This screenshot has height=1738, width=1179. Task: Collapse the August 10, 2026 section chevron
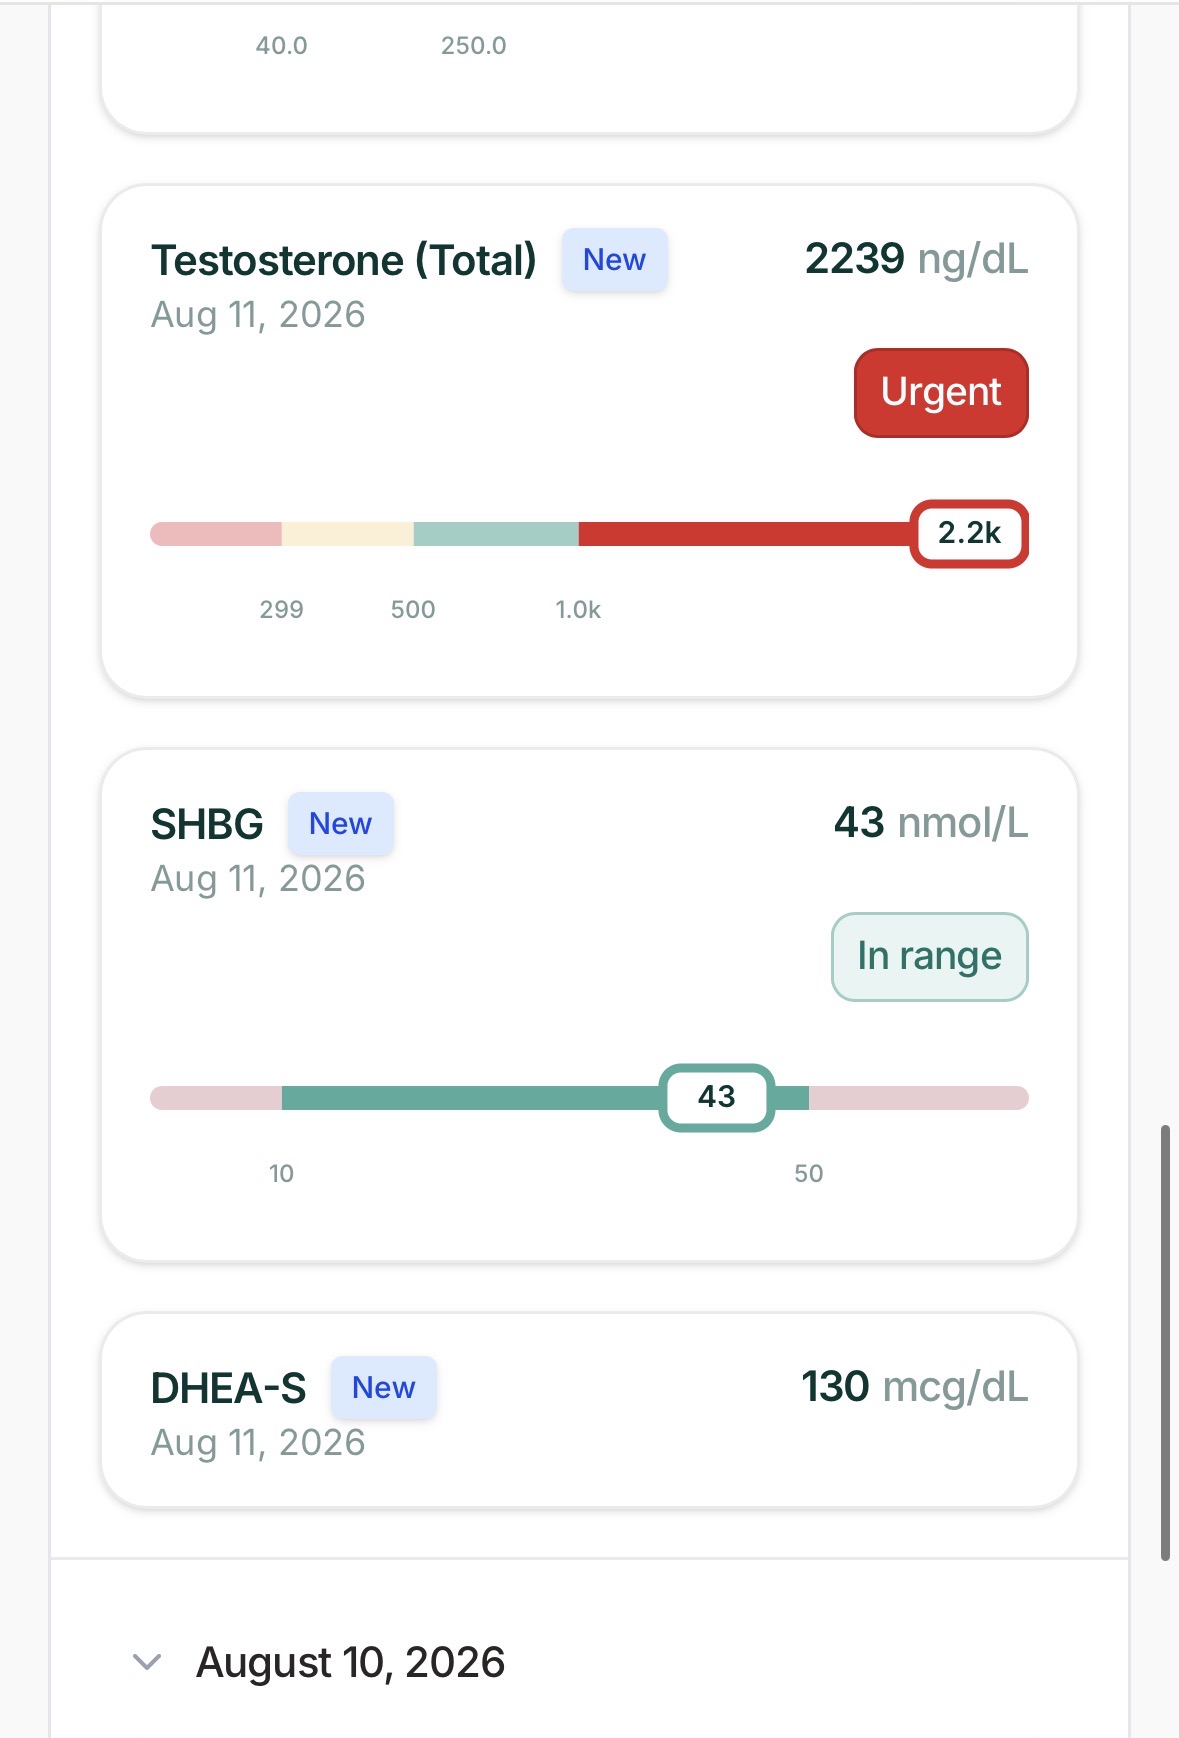click(147, 1662)
